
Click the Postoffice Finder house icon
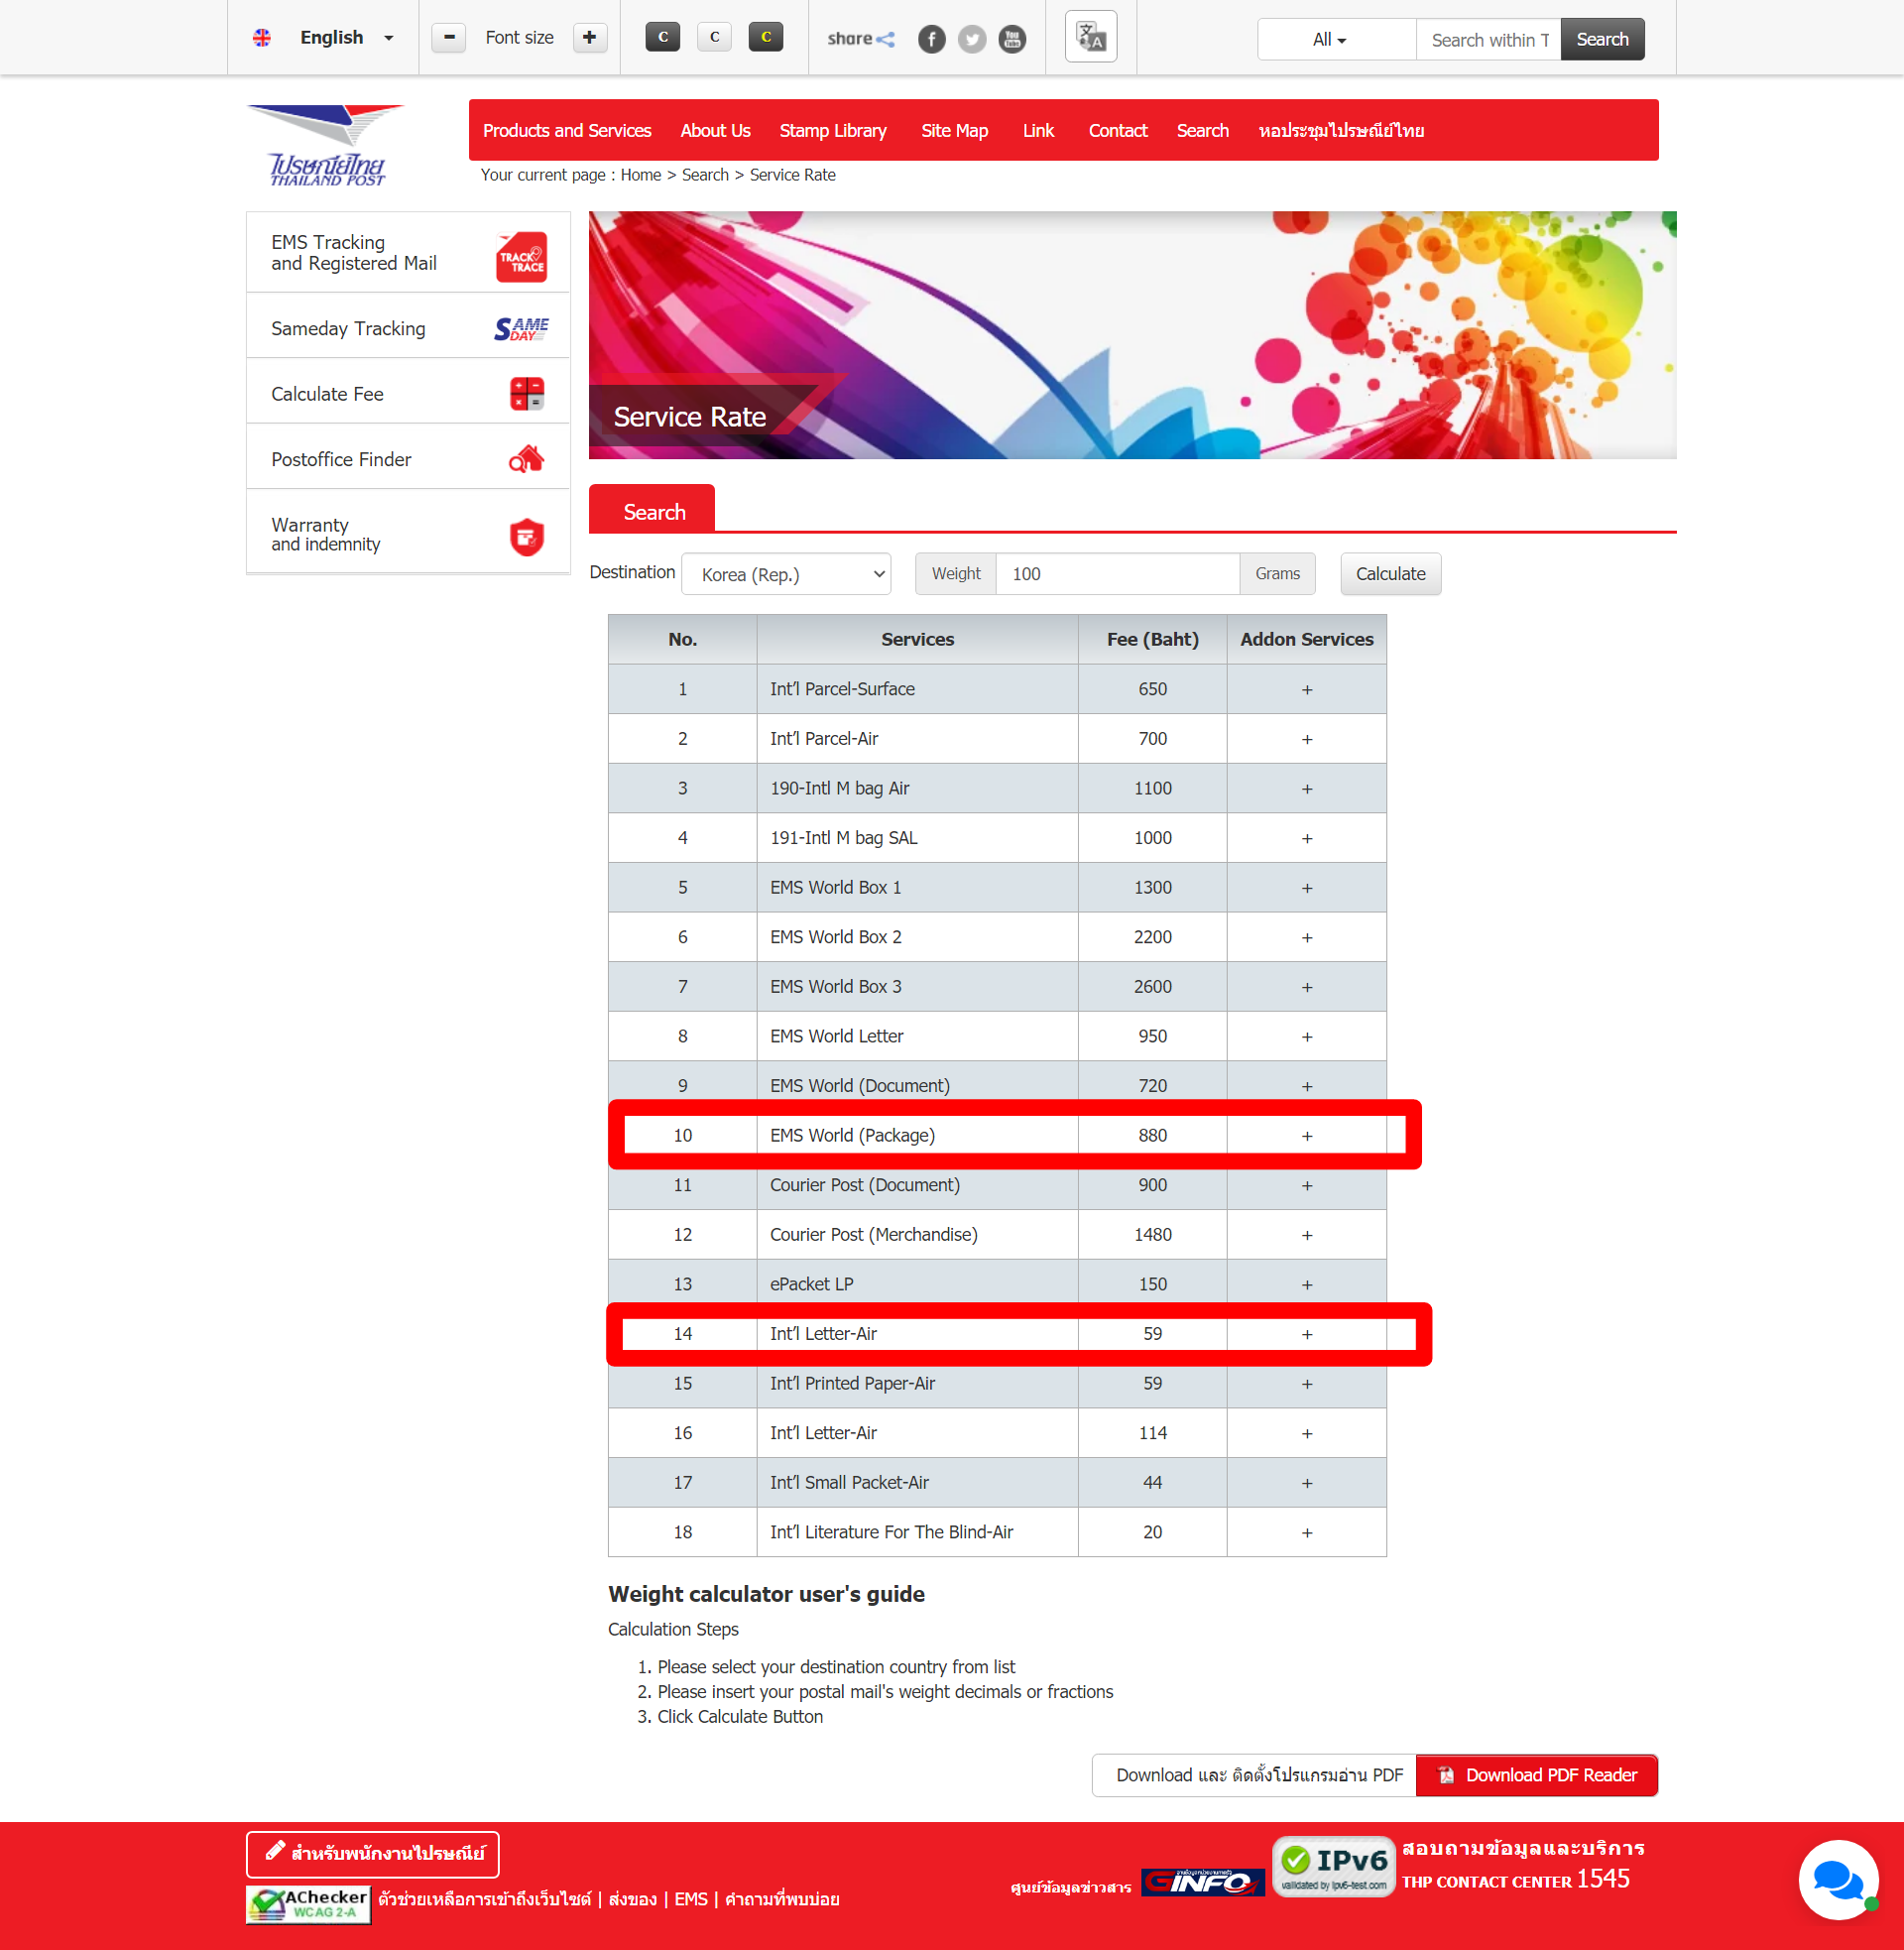[526, 459]
